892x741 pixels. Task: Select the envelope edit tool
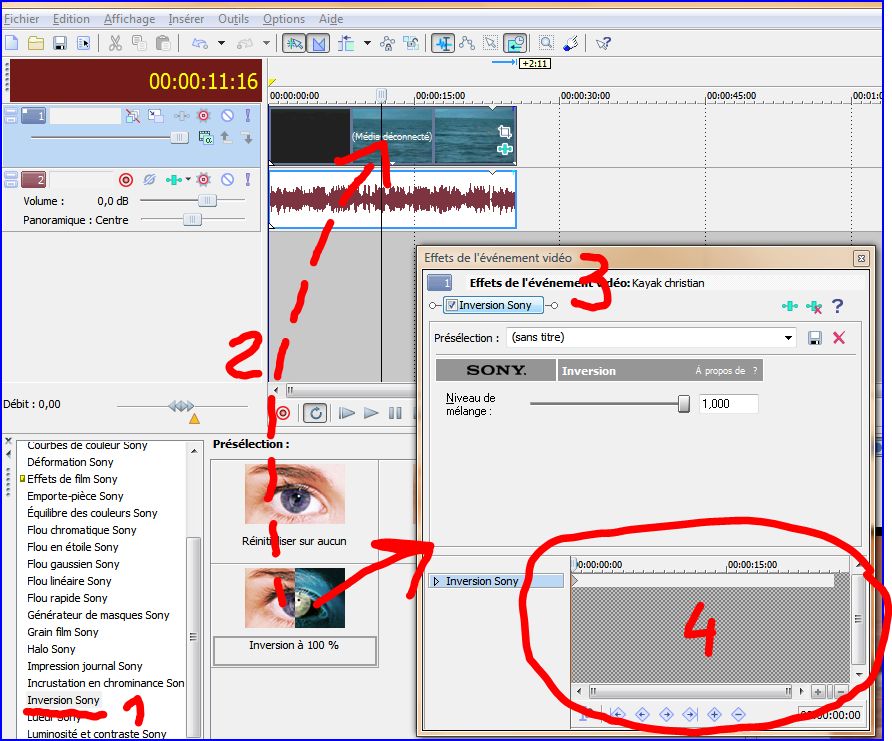coord(466,43)
